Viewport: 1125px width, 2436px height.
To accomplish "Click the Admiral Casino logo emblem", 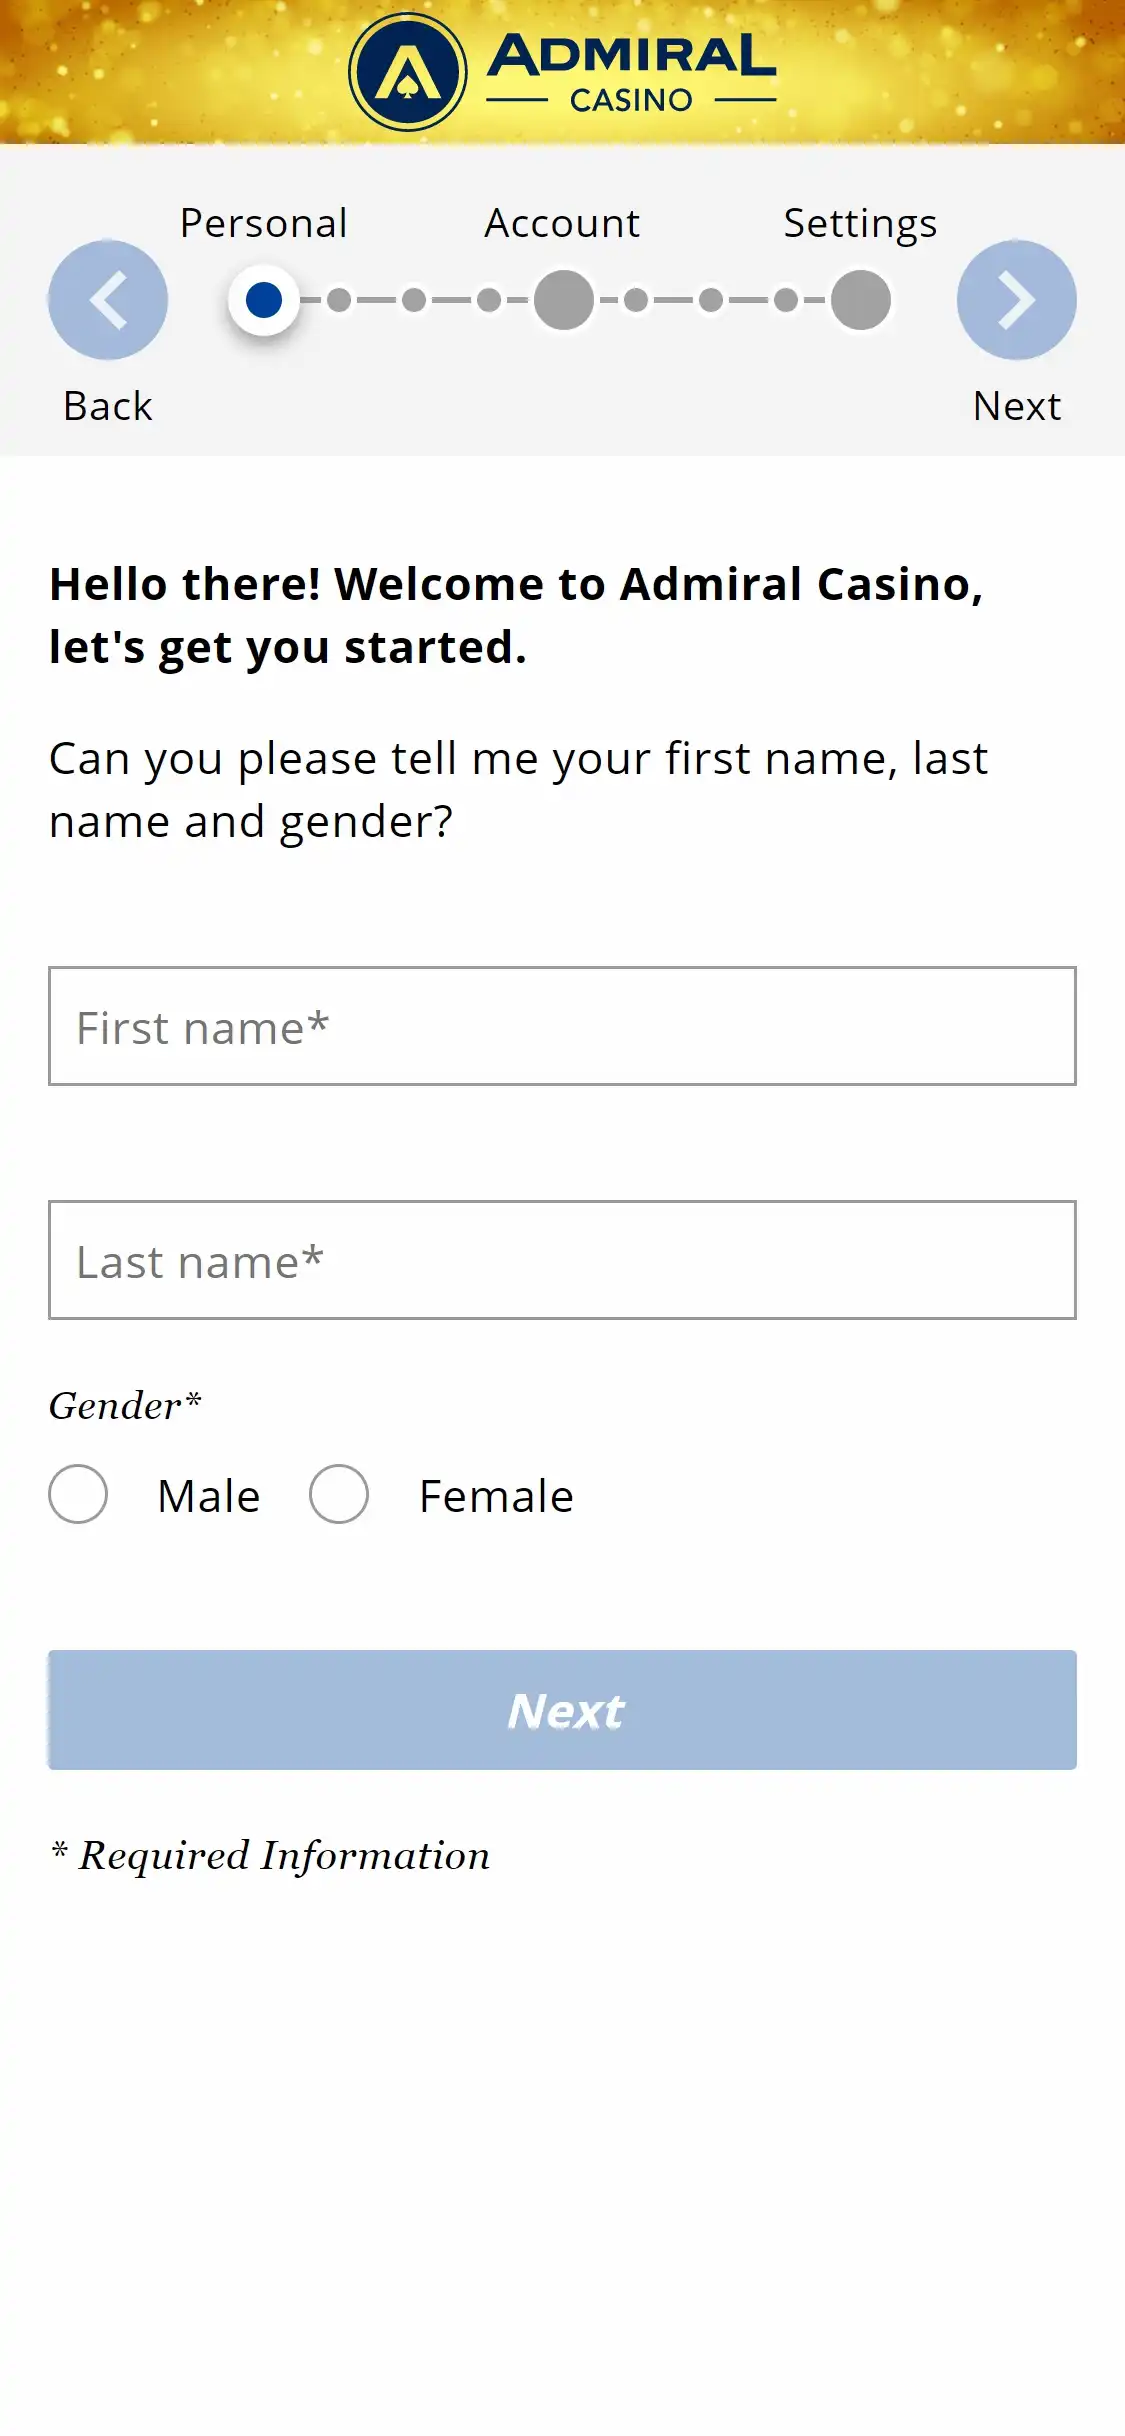I will point(407,72).
